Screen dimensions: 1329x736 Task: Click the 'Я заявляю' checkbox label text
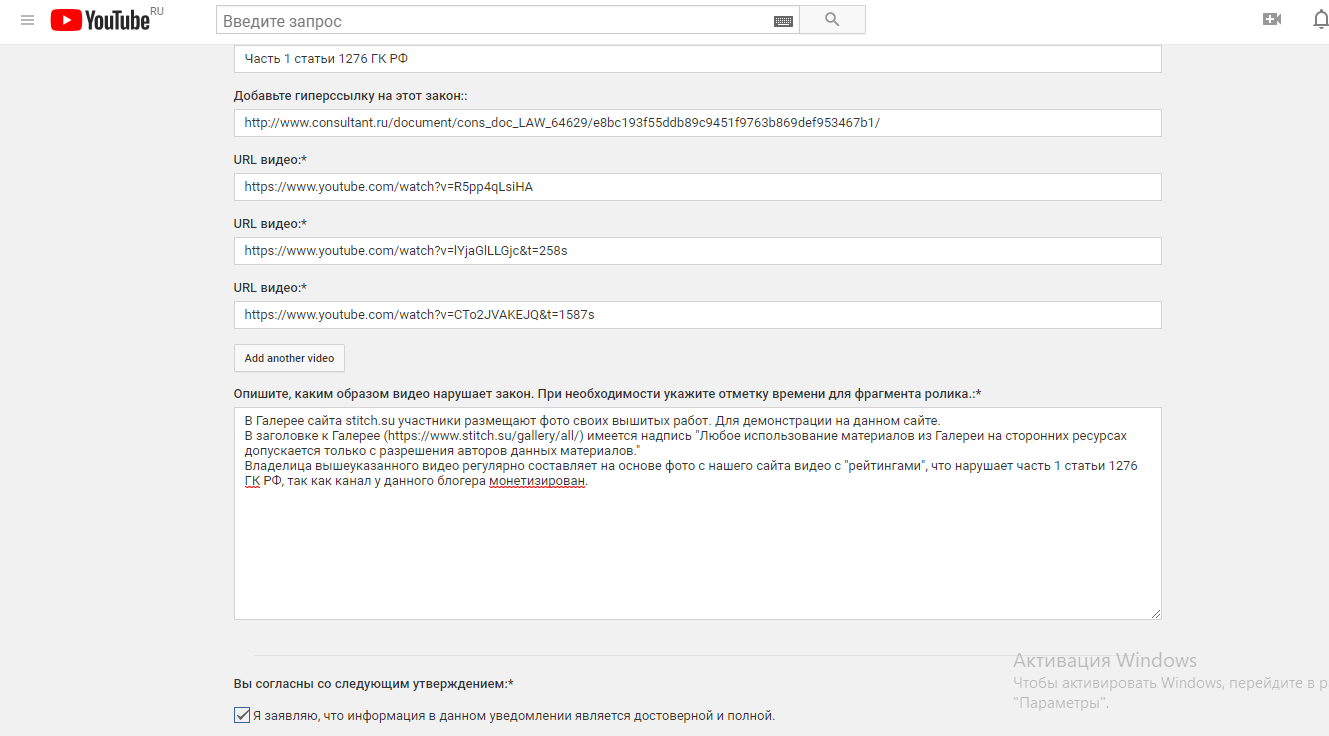pyautogui.click(x=513, y=716)
